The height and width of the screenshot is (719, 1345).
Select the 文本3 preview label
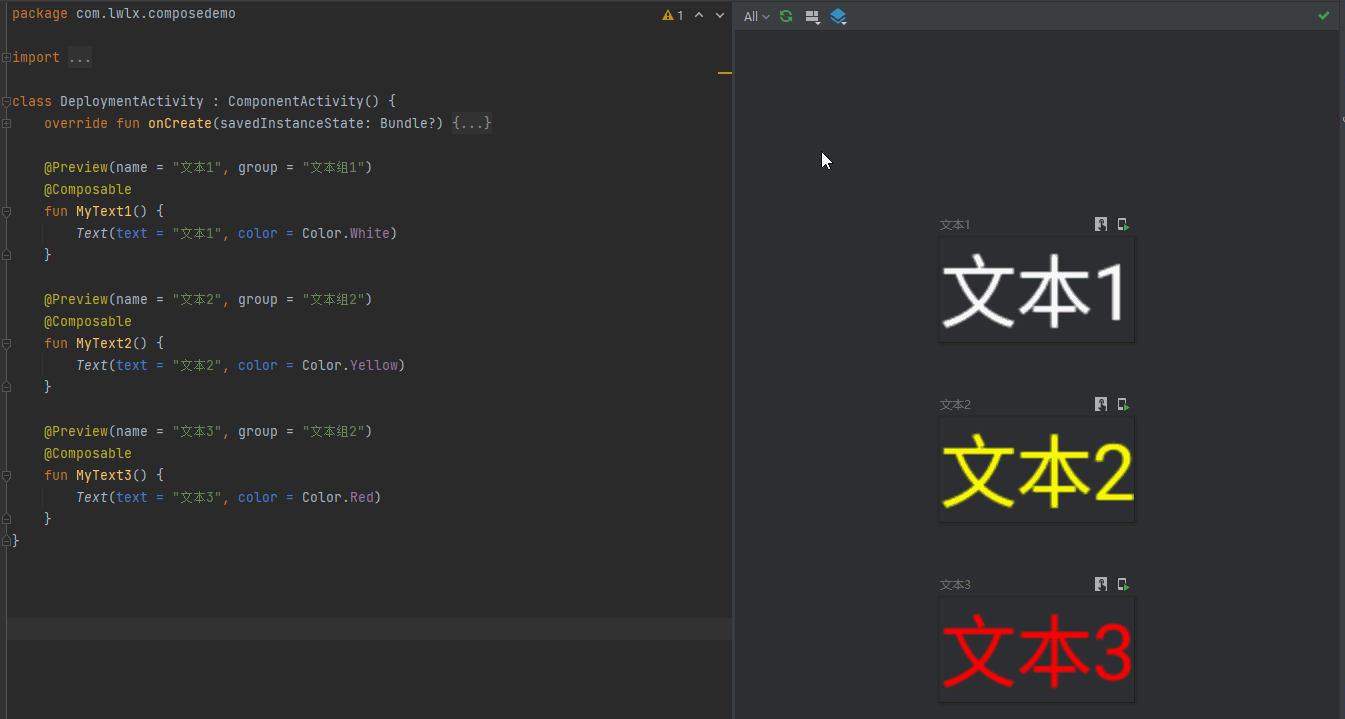coord(954,584)
